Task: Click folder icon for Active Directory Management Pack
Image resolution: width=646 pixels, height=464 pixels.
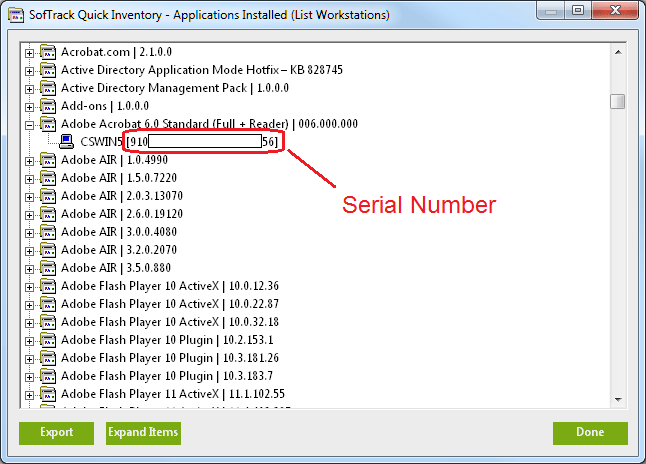Action: click(47, 88)
